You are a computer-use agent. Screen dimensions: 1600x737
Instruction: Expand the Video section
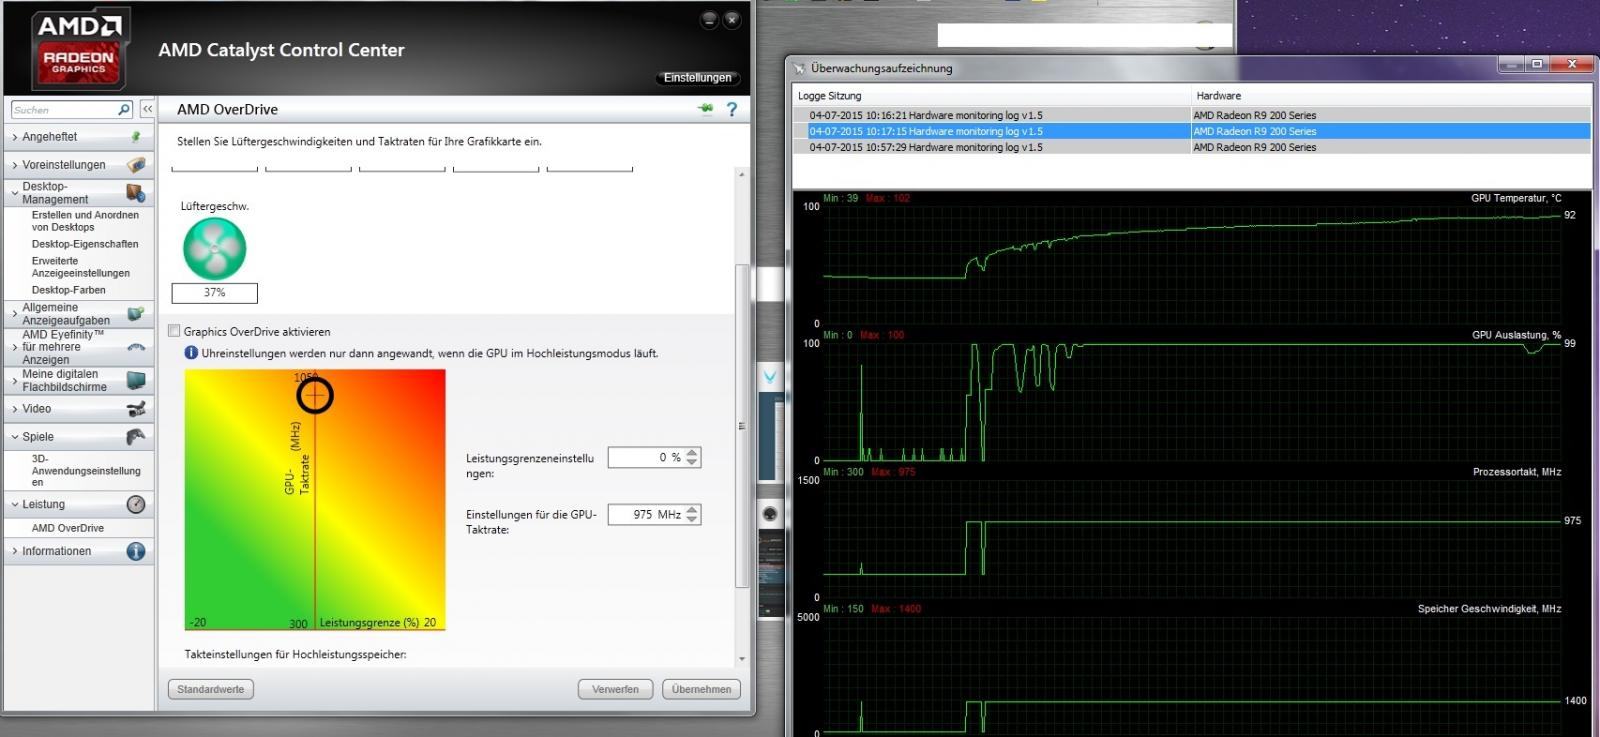14,408
